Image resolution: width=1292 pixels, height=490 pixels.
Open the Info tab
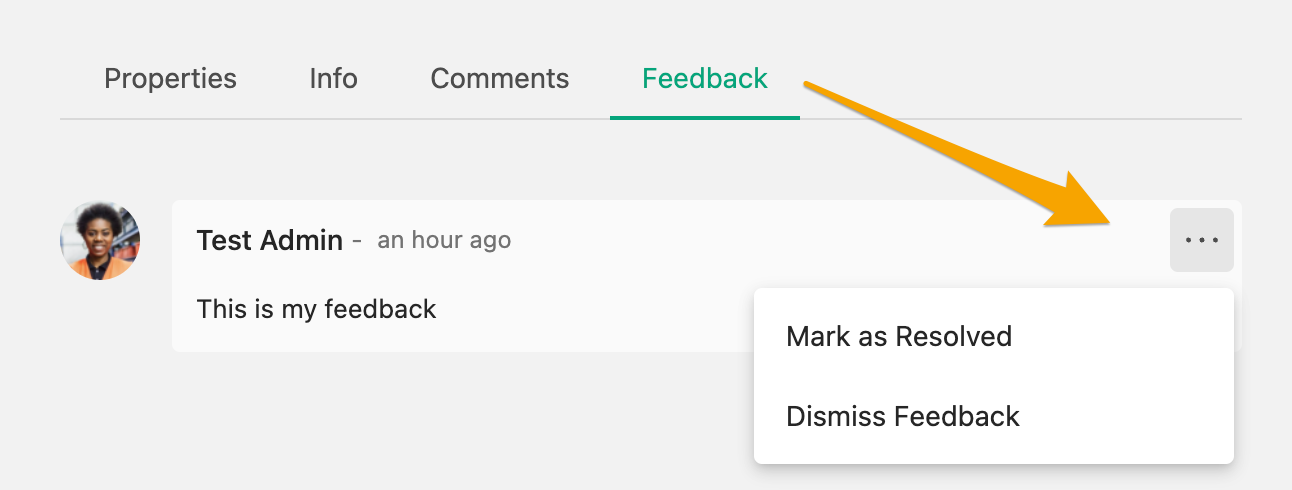tap(333, 78)
